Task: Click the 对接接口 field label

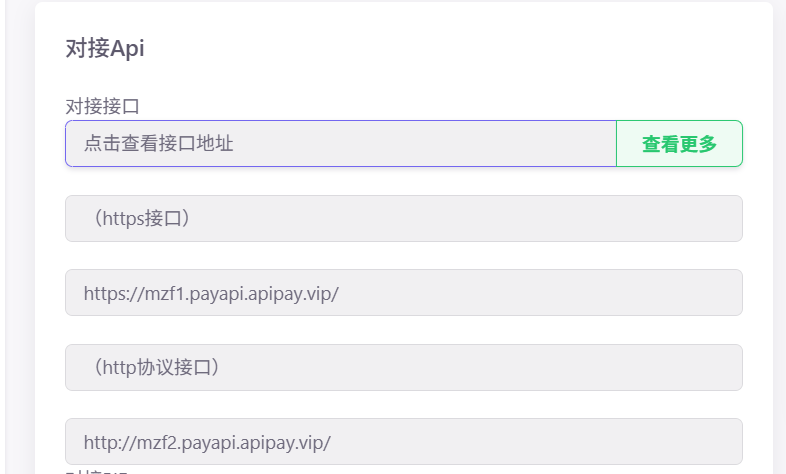Action: click(x=101, y=106)
